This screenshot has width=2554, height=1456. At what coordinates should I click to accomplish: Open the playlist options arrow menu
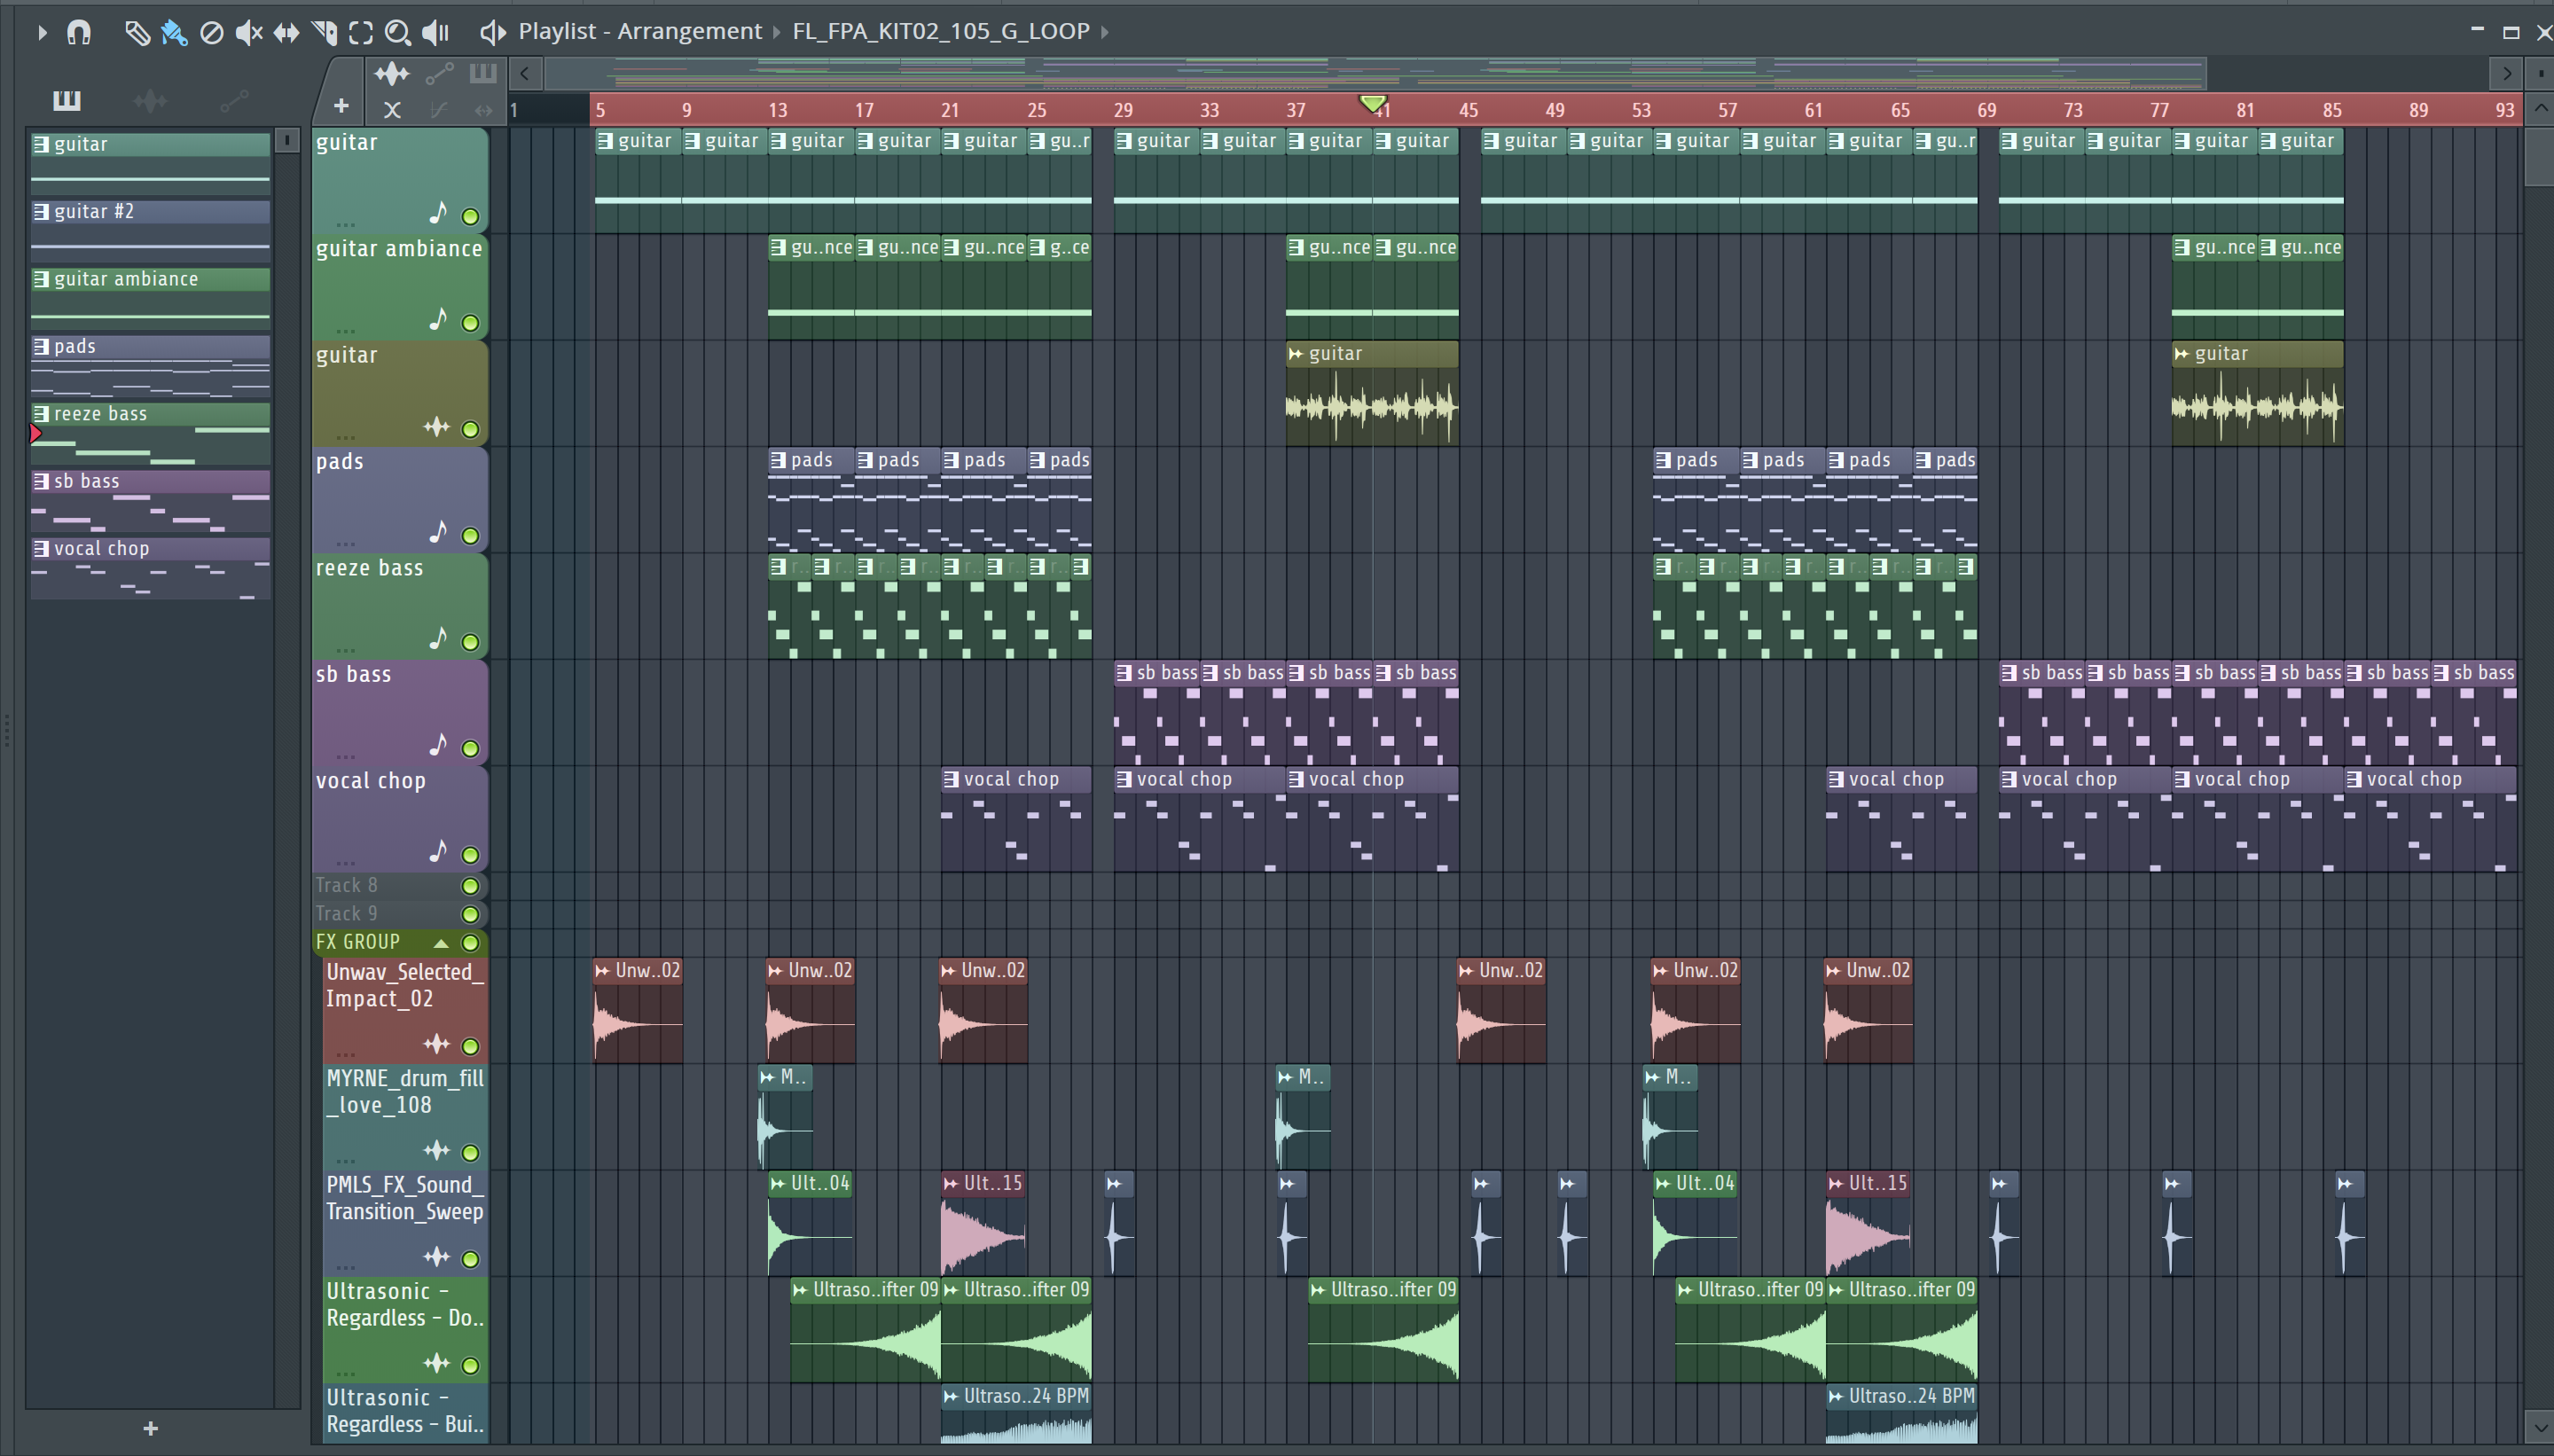41,32
